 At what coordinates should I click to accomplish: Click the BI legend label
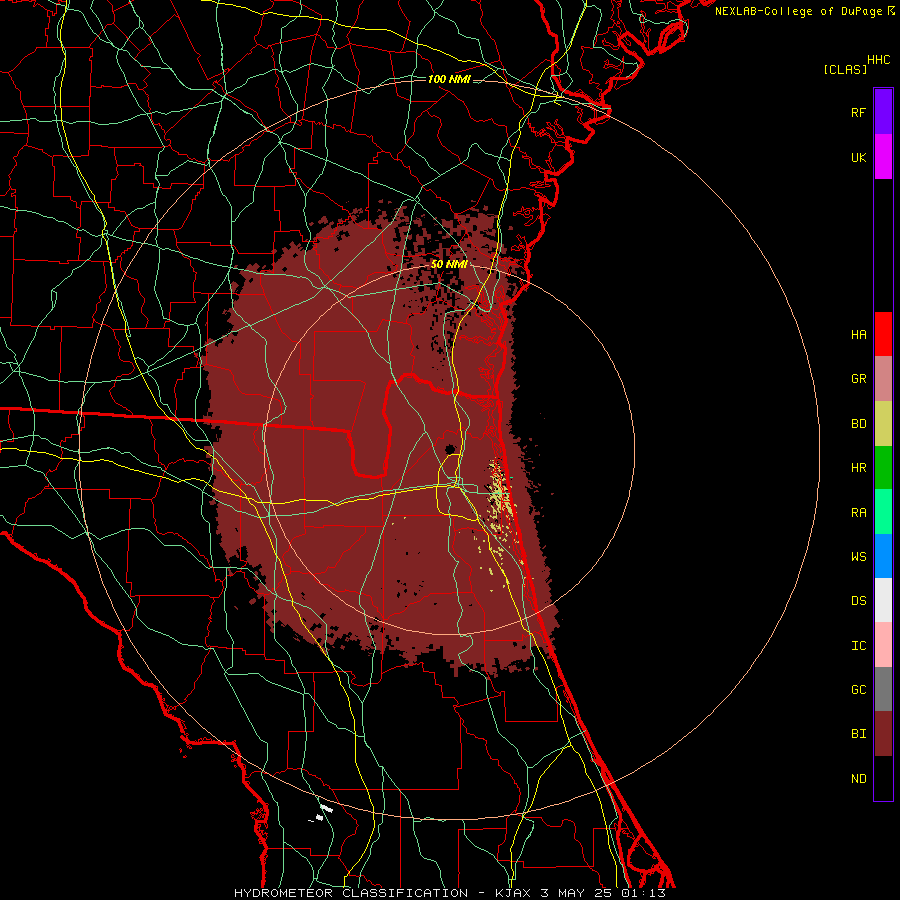click(x=858, y=734)
